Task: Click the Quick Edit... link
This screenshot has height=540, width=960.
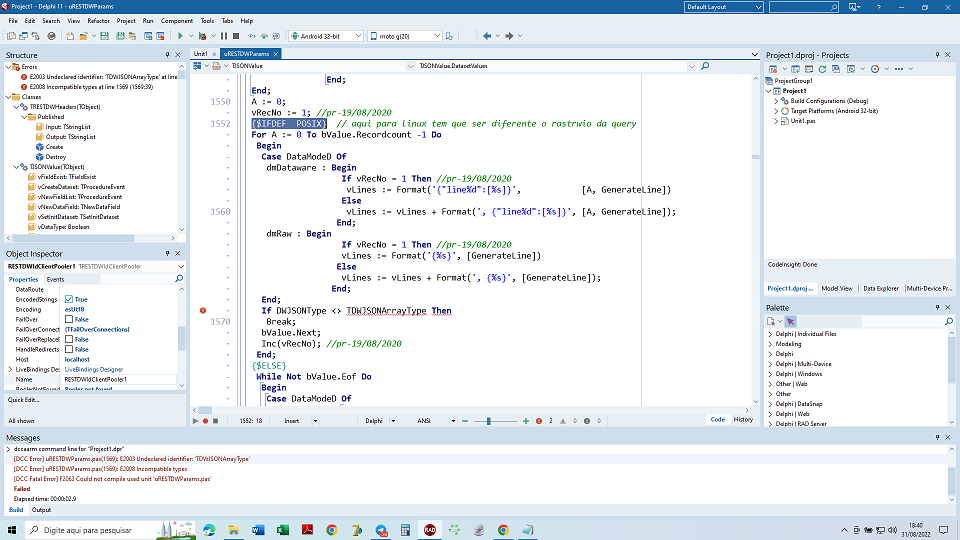Action: click(23, 400)
